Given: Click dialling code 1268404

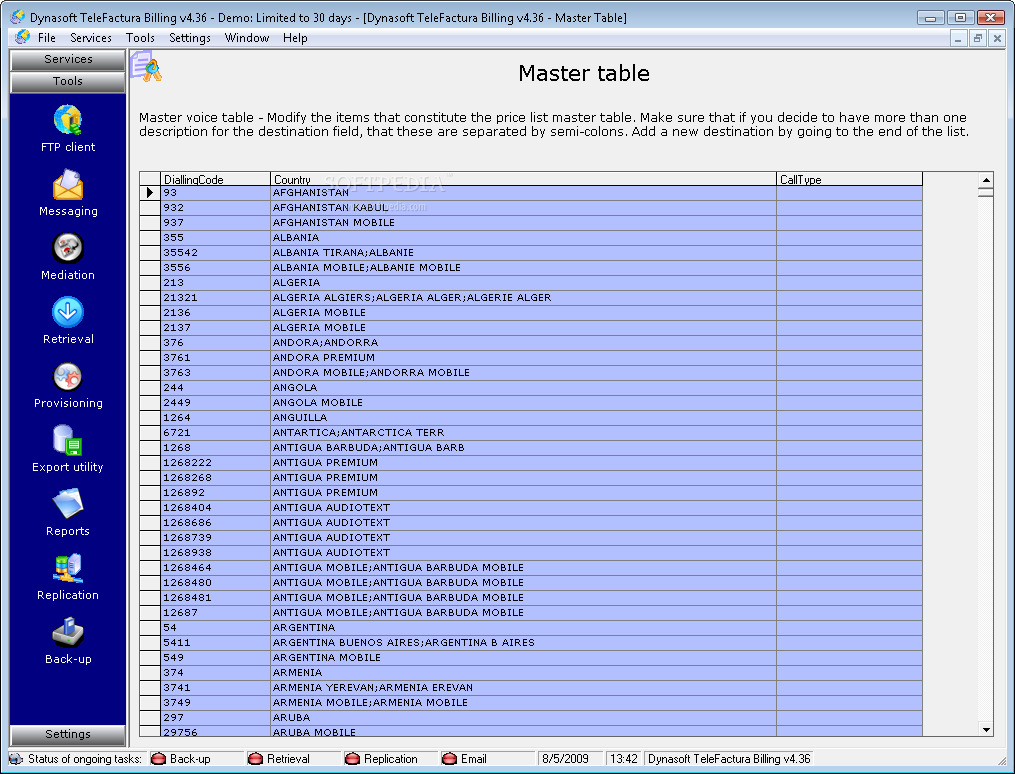Looking at the screenshot, I should (215, 507).
